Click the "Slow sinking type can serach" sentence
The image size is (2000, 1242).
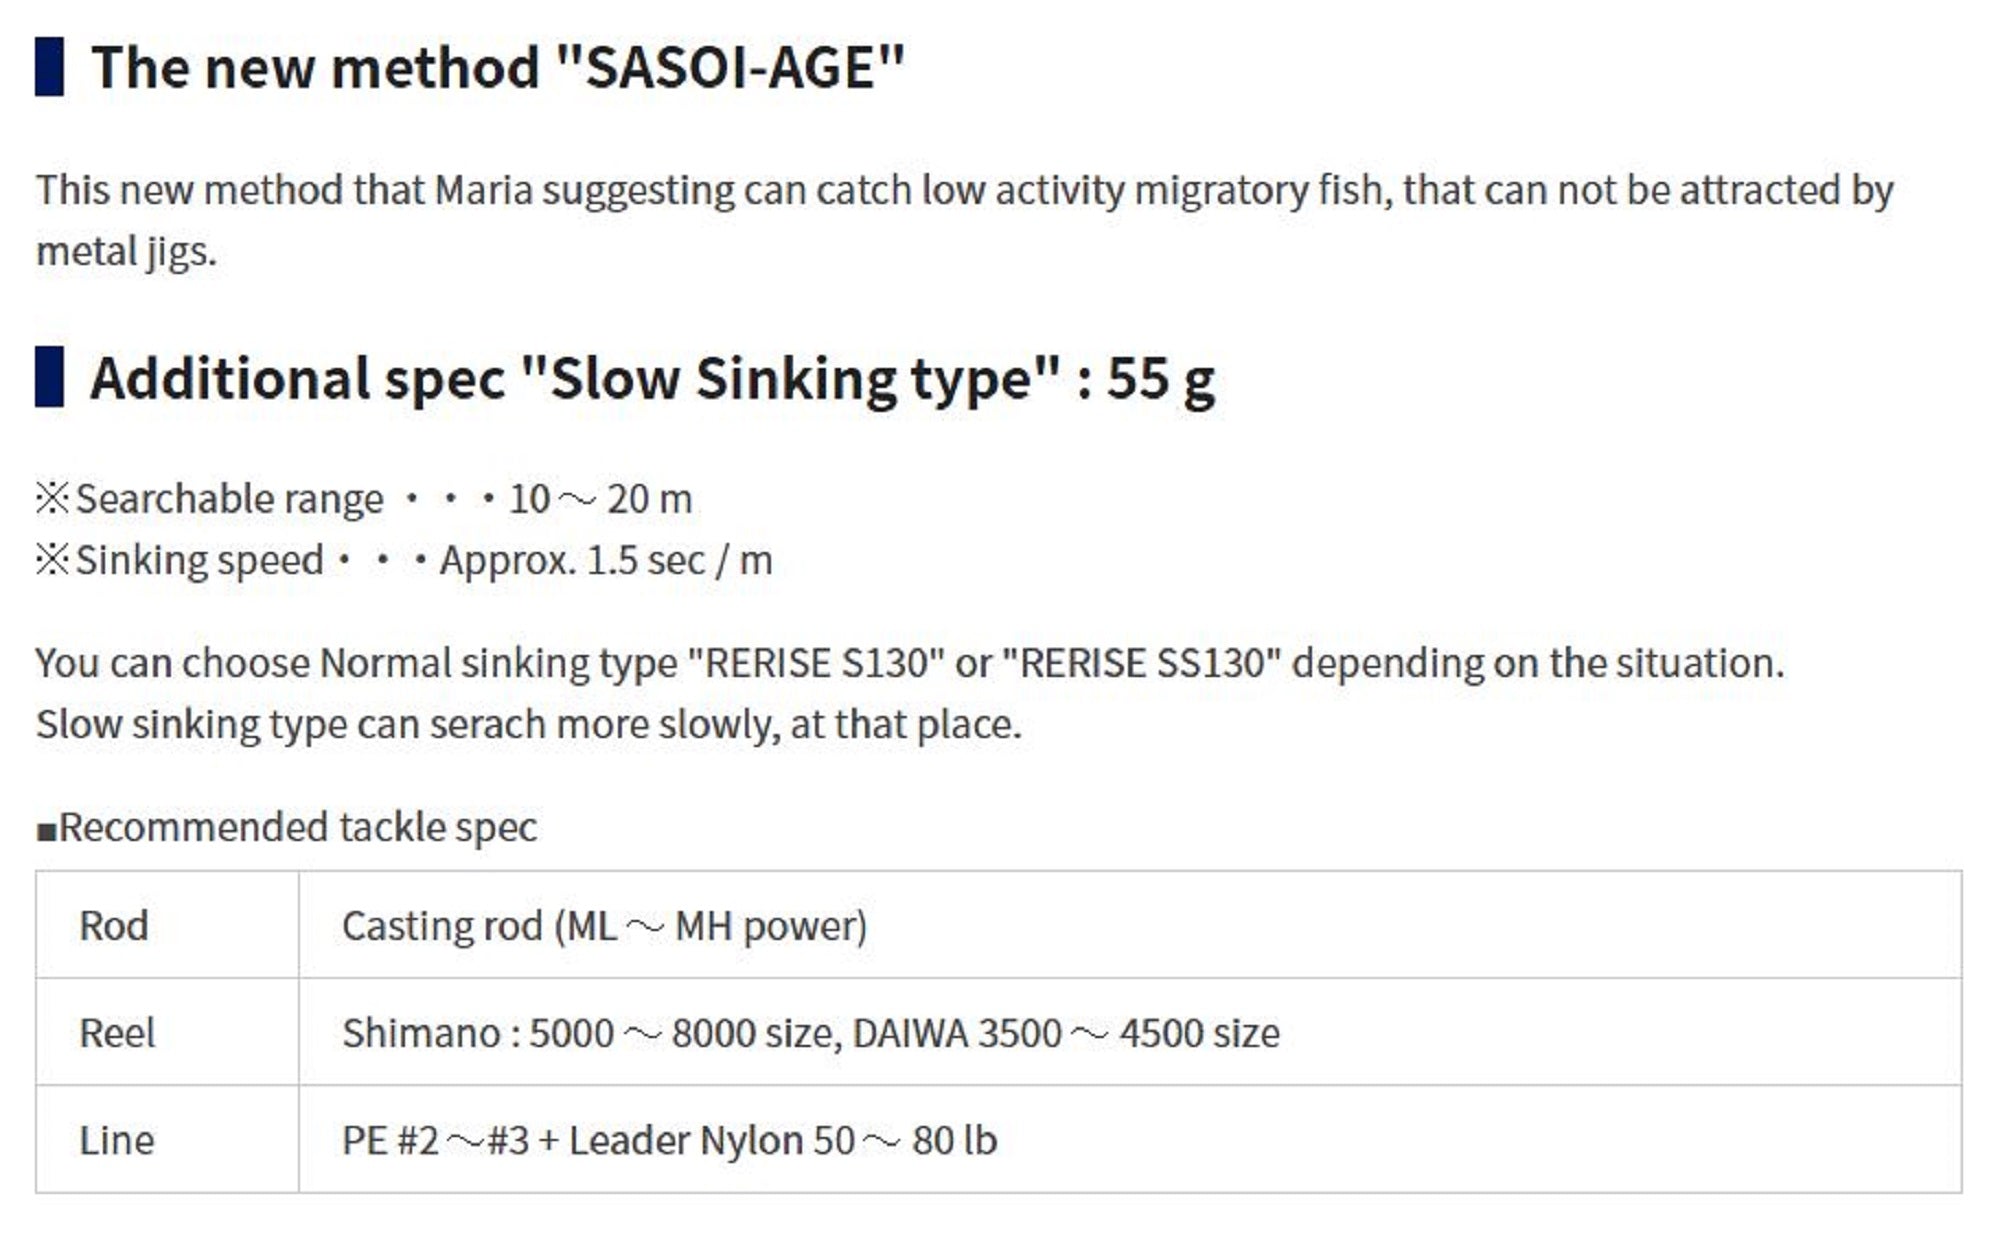[x=528, y=724]
